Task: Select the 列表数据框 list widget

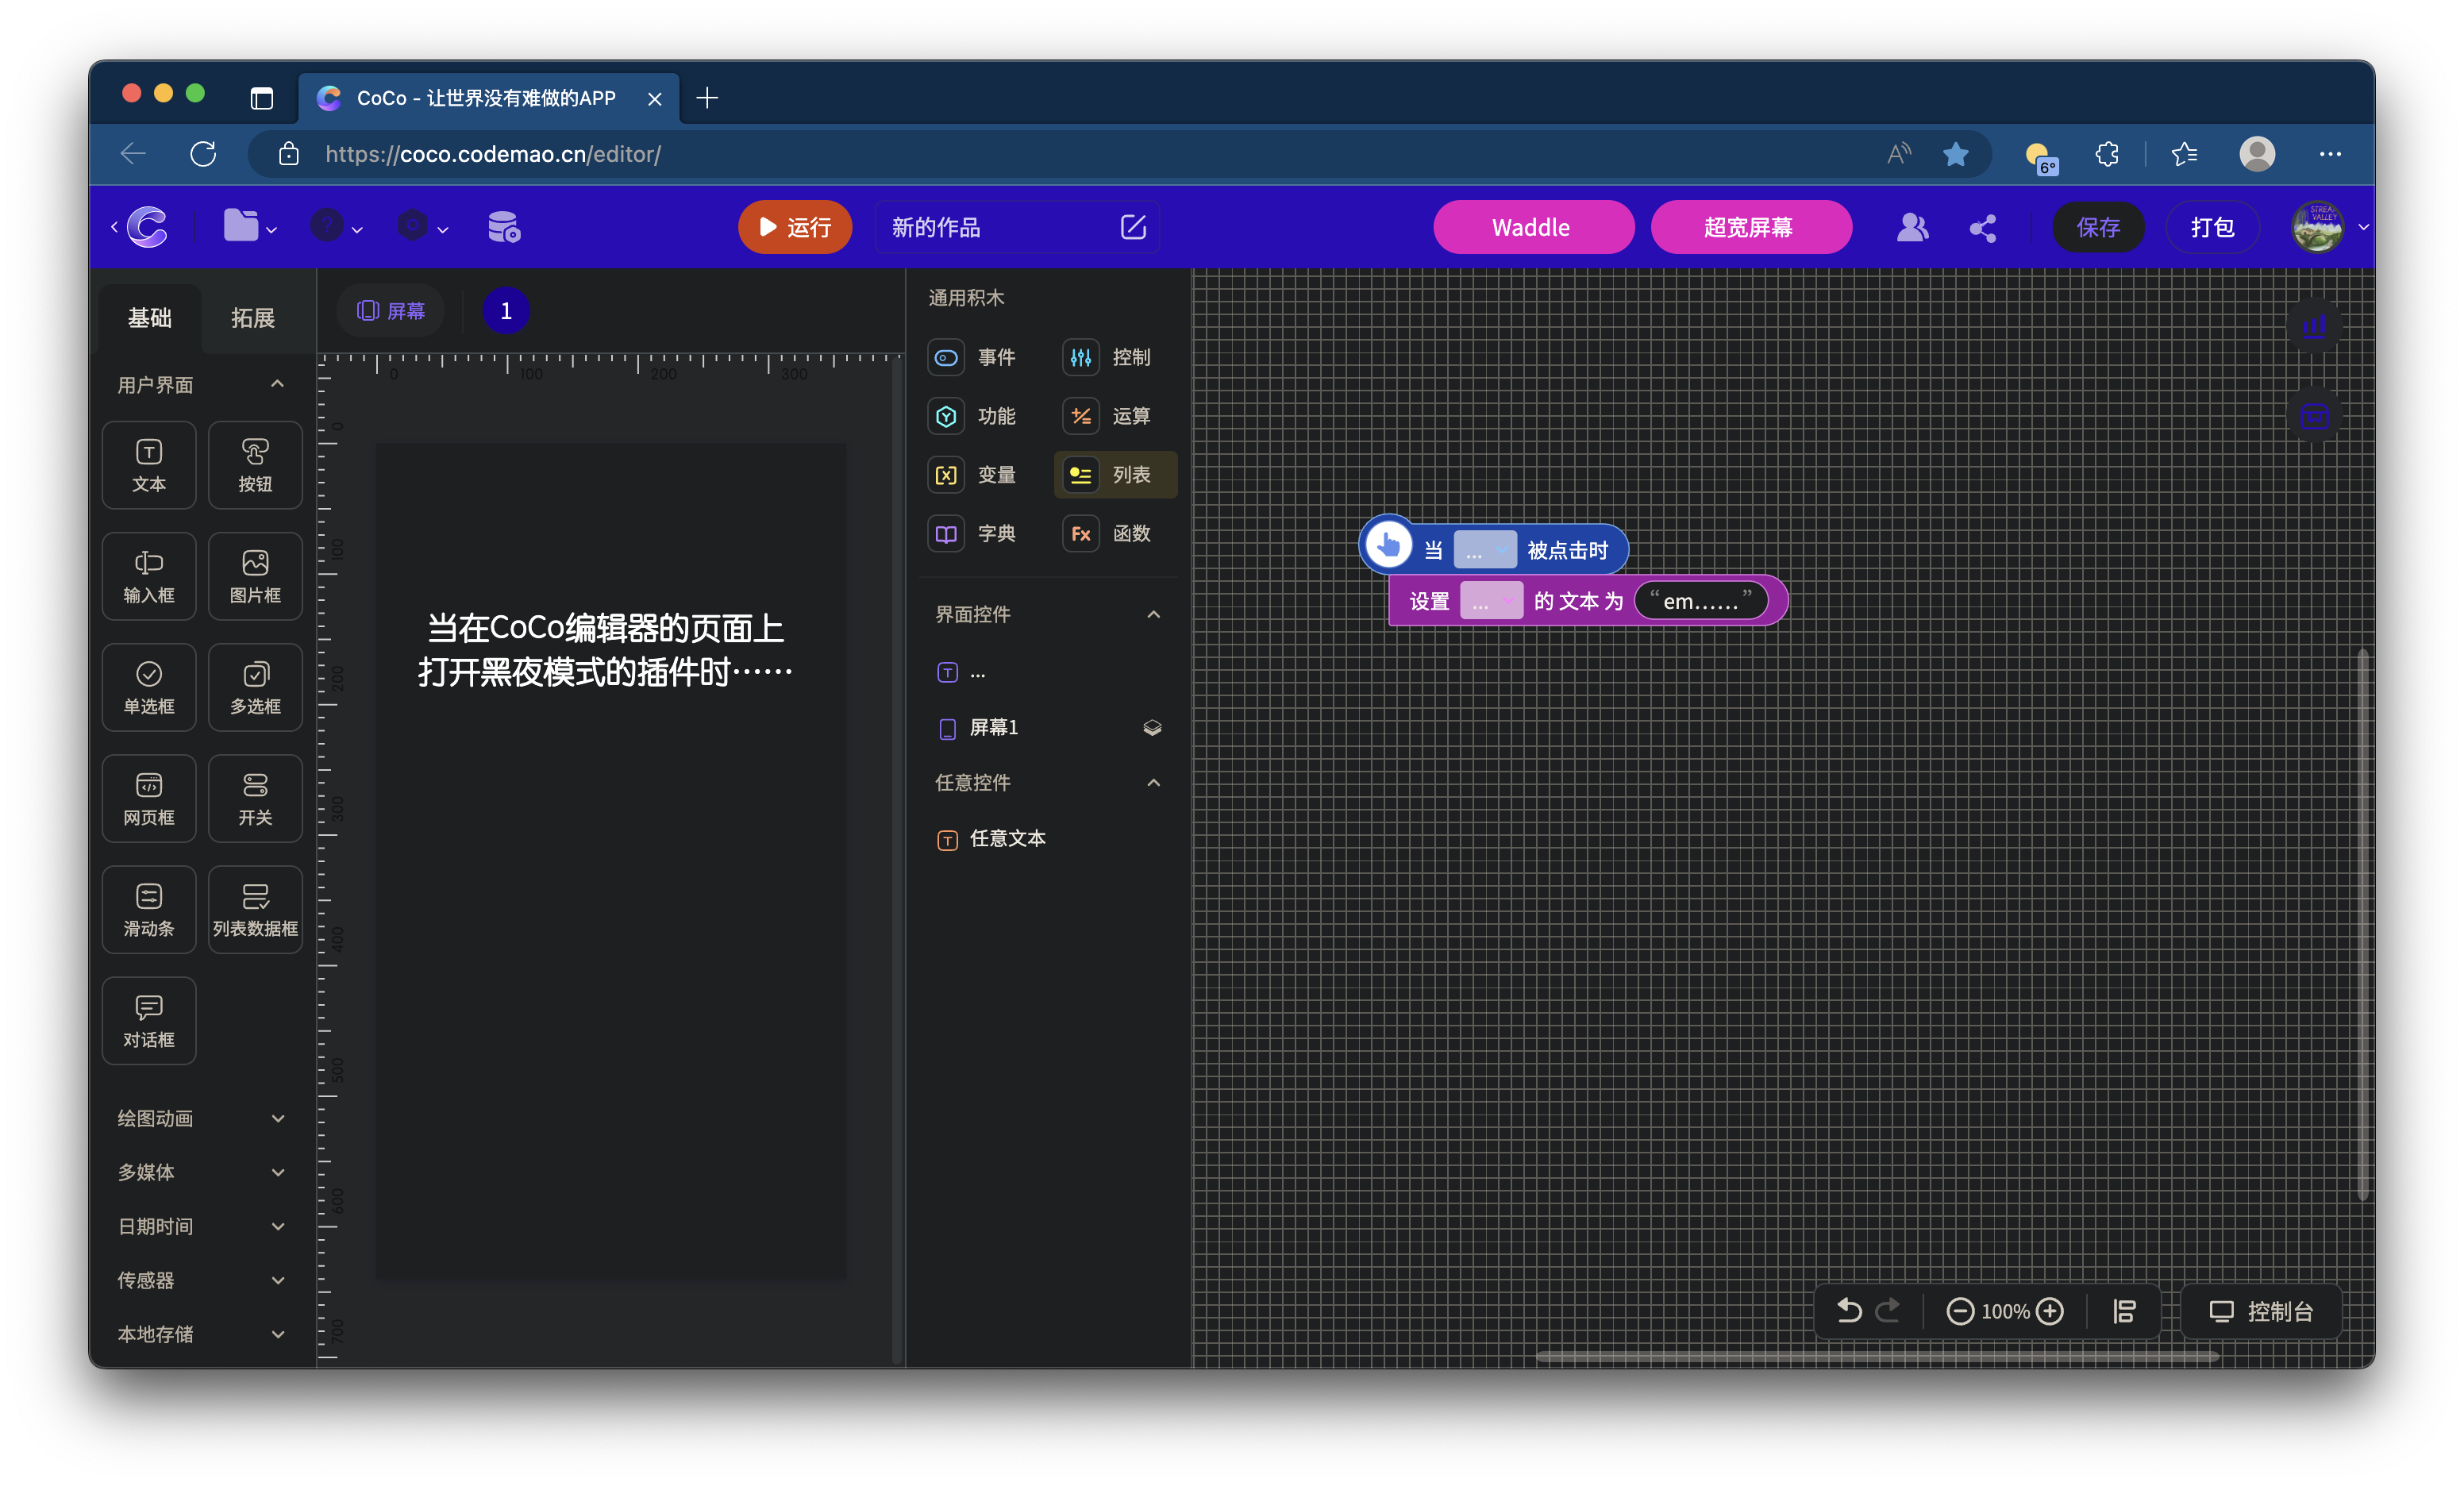Action: 255,909
